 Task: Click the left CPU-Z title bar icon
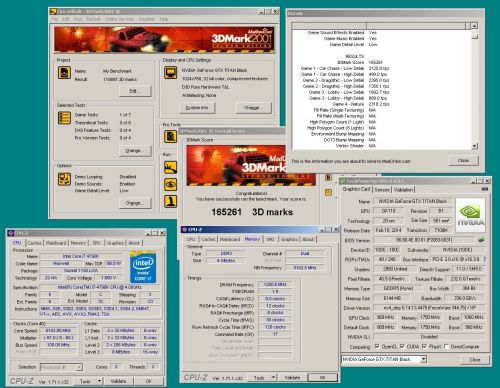click(10, 233)
